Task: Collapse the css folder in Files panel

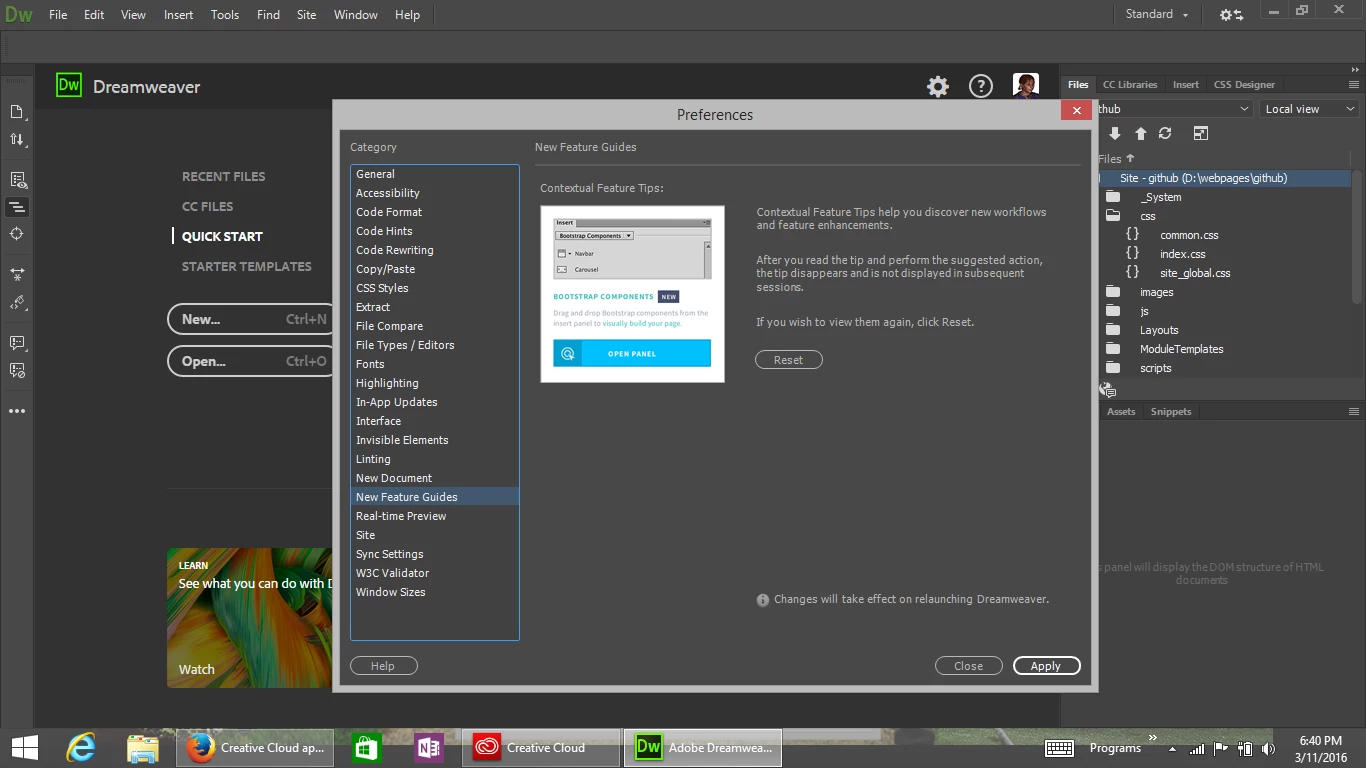Action: [x=1113, y=216]
